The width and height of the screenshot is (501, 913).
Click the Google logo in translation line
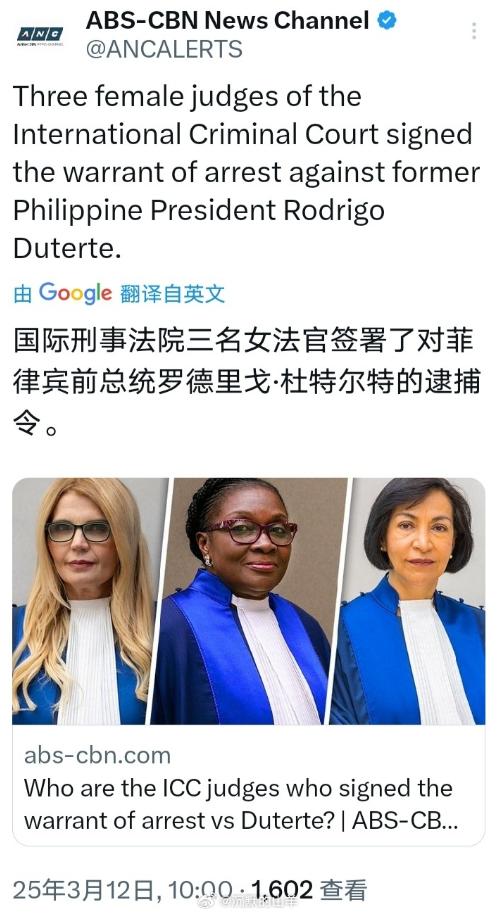pyautogui.click(x=75, y=293)
